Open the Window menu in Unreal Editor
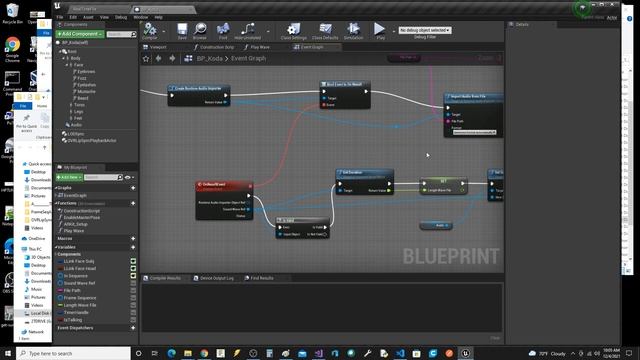 [x=140, y=17]
